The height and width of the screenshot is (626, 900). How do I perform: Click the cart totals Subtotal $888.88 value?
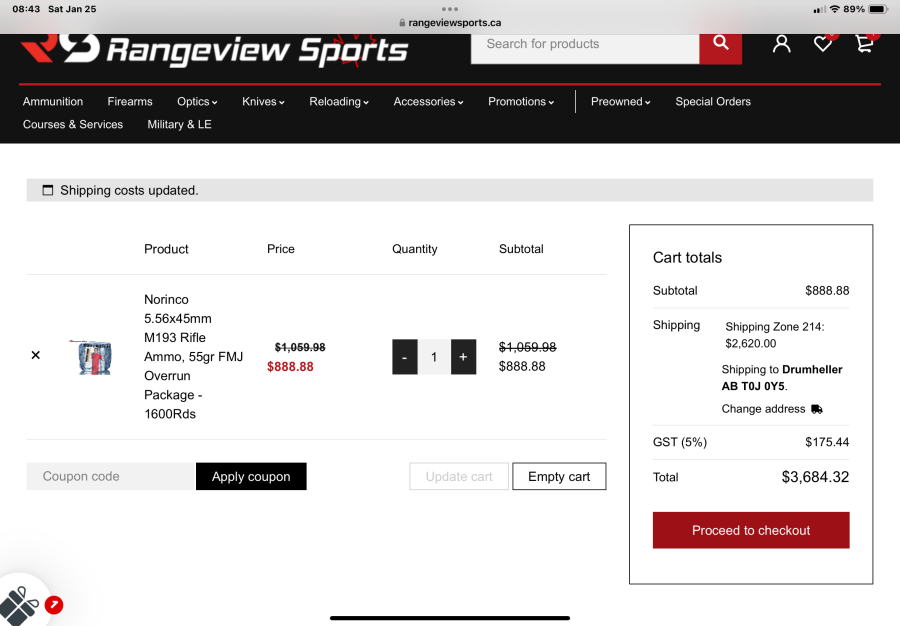[x=827, y=291]
